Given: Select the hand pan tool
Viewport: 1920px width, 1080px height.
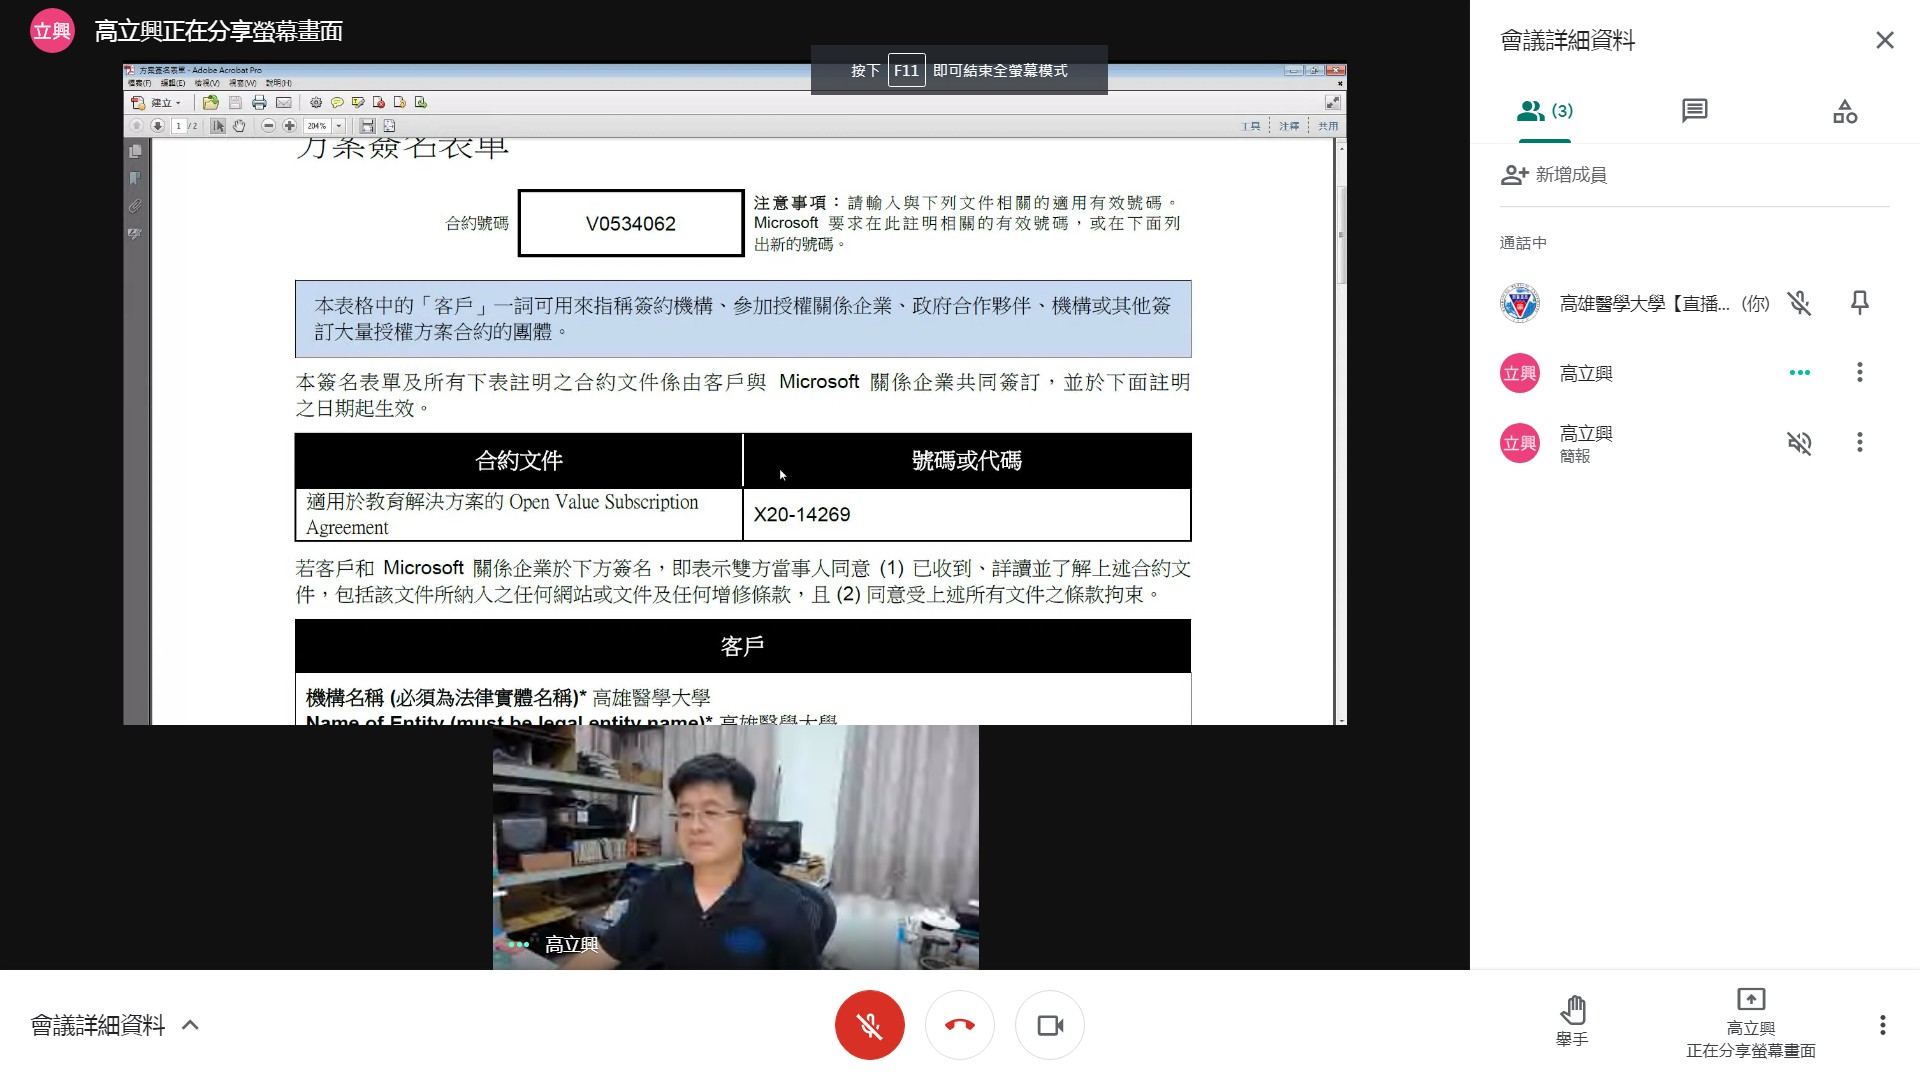Looking at the screenshot, I should click(239, 126).
